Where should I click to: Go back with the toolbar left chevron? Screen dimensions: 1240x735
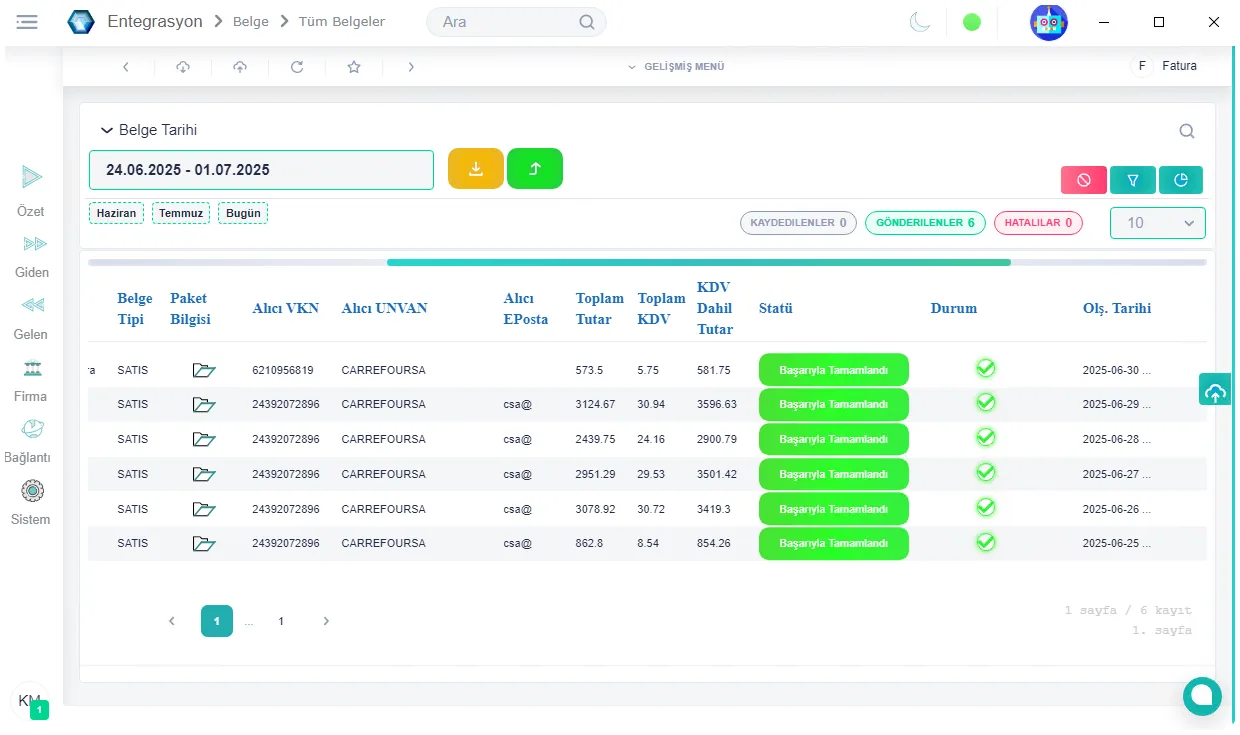(126, 67)
